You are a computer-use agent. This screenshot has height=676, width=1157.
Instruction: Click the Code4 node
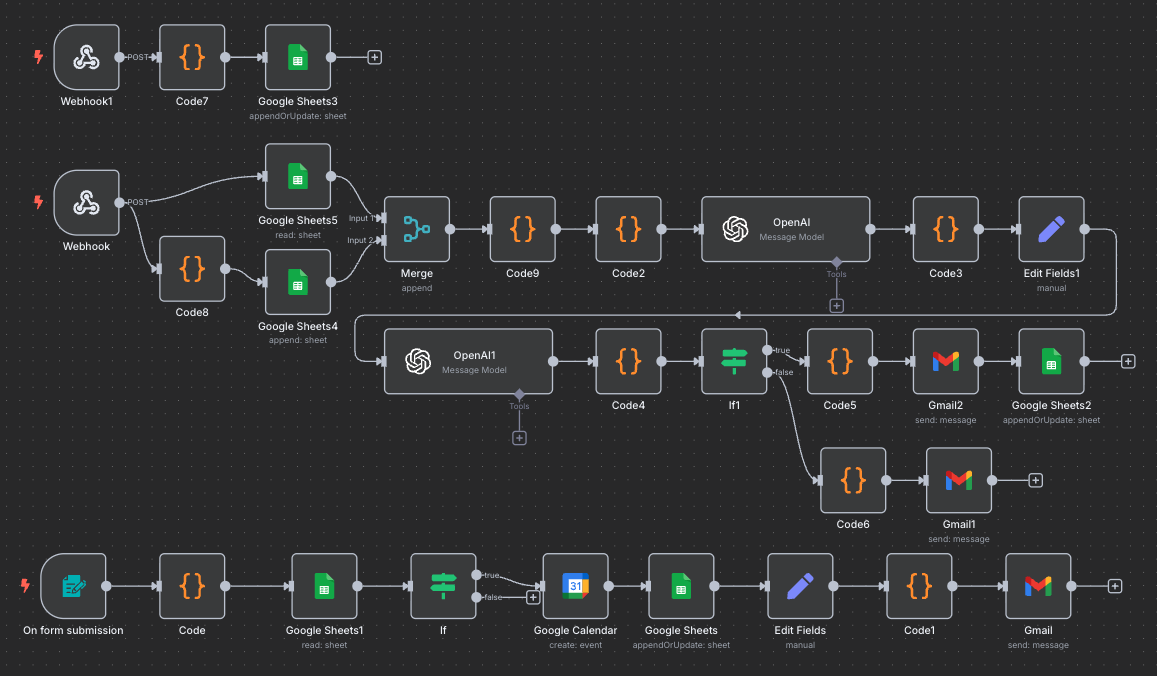629,362
